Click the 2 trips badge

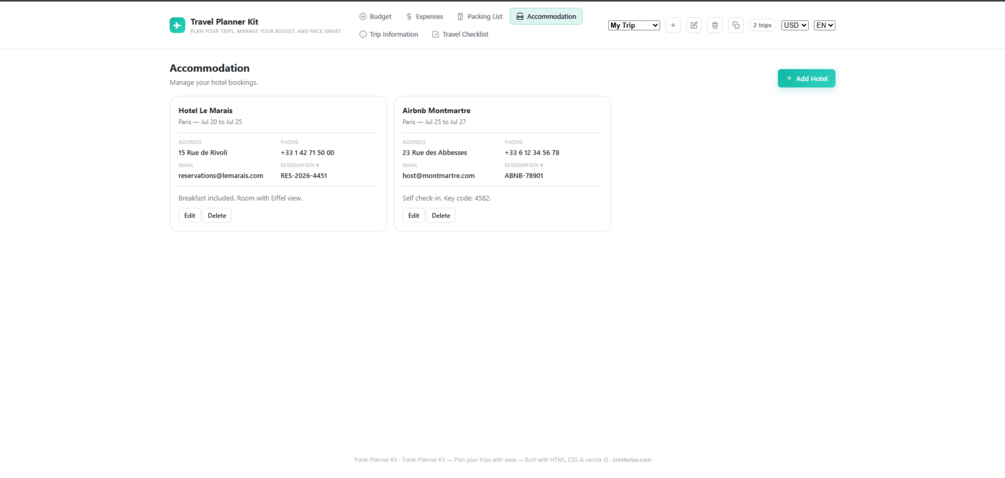pos(762,25)
